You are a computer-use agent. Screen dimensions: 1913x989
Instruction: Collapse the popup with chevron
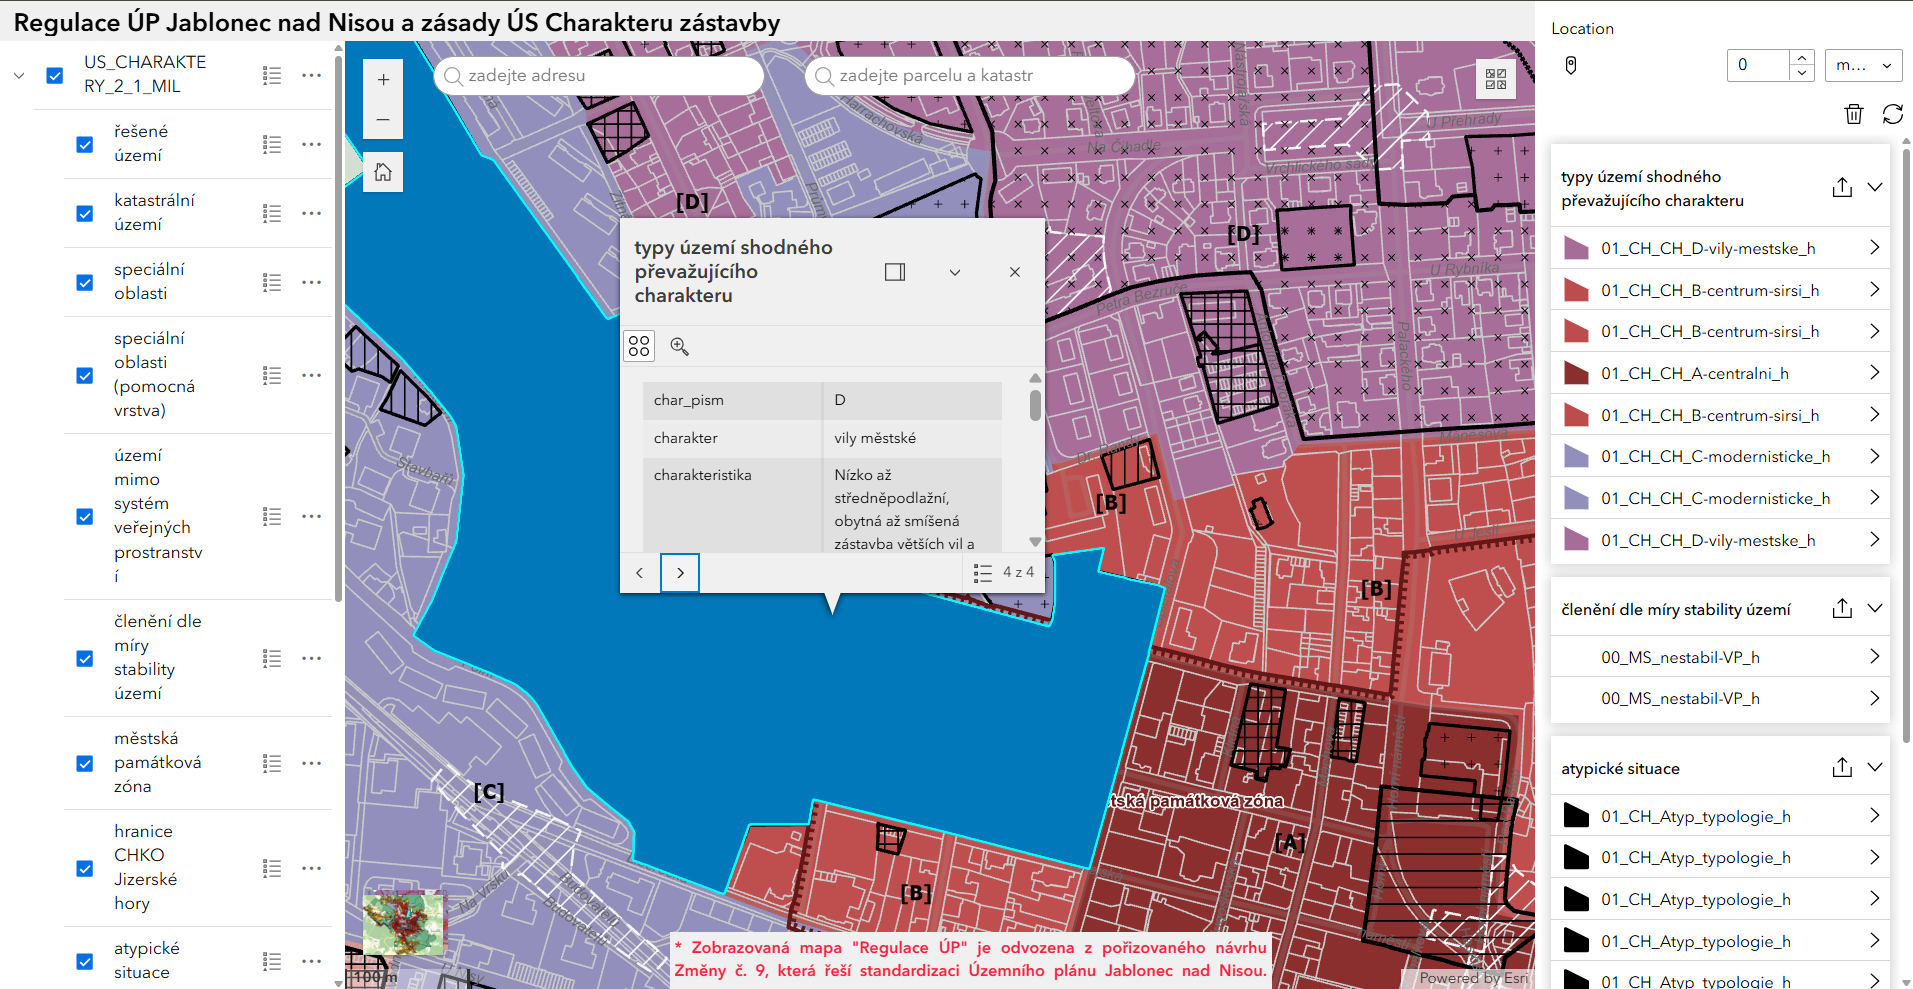tap(955, 272)
